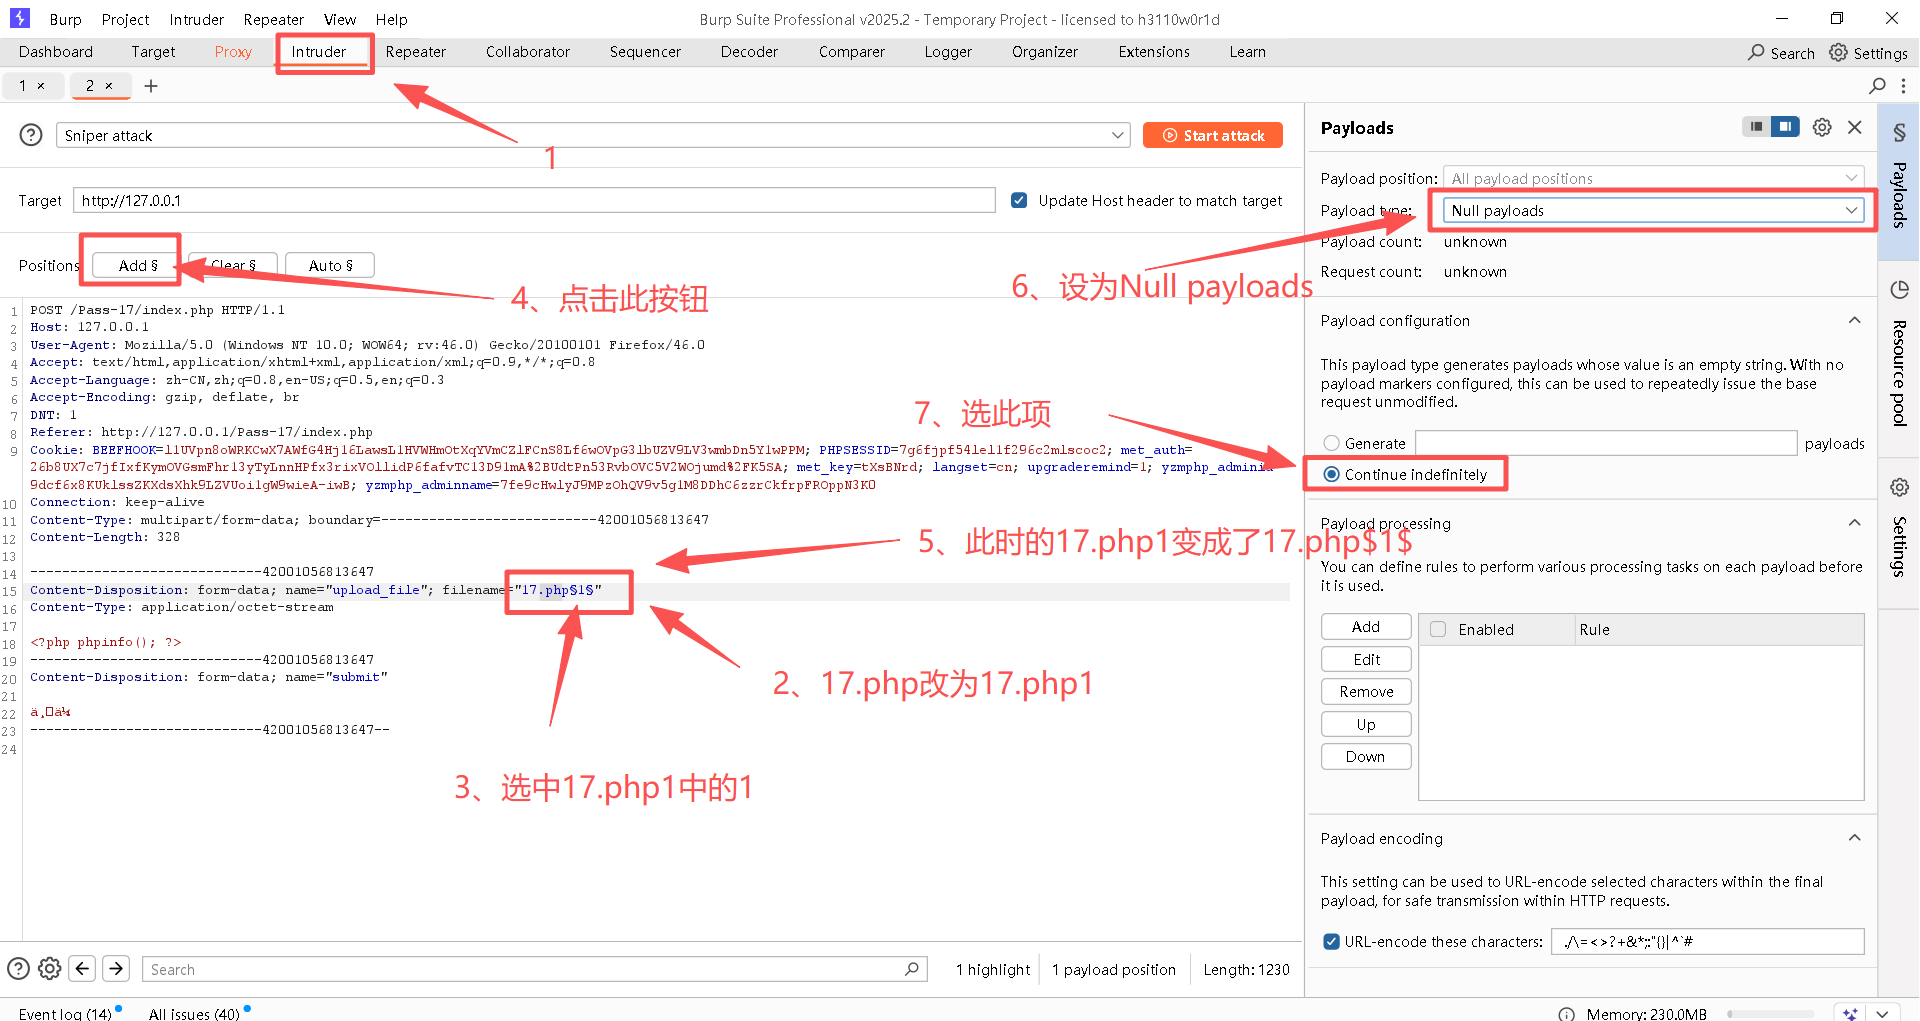Open the Sequencer tab

[645, 52]
